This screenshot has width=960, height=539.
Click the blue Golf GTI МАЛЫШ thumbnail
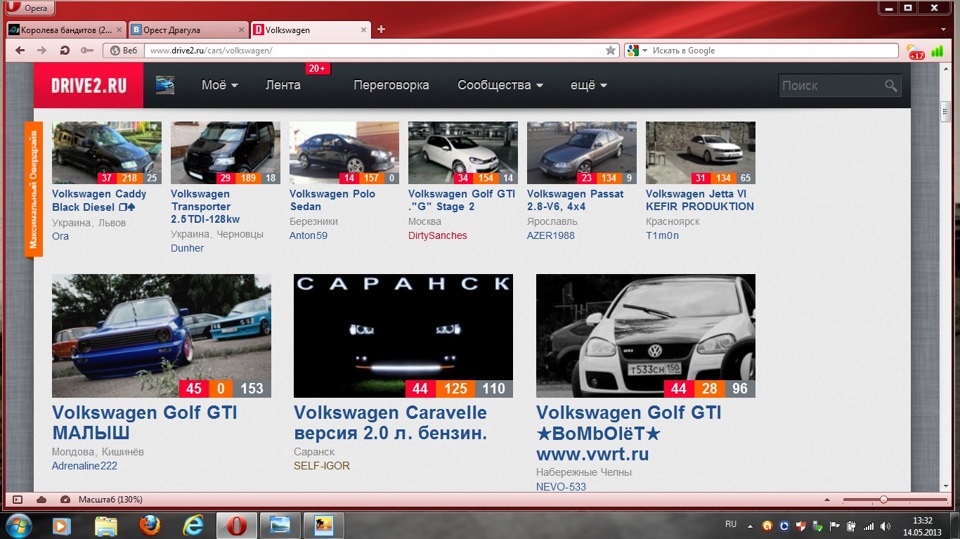162,336
